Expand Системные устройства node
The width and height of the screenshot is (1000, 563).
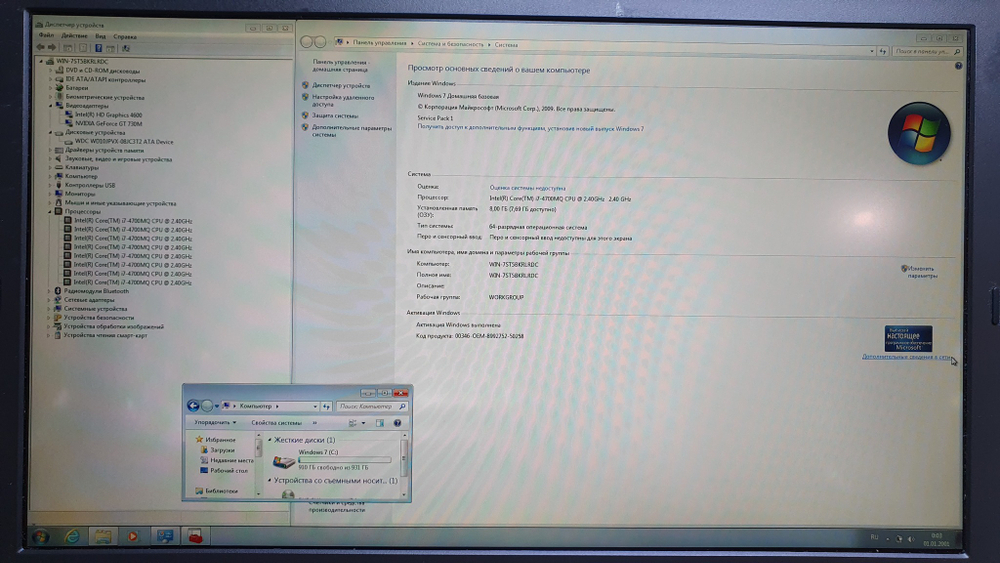pyautogui.click(x=49, y=309)
